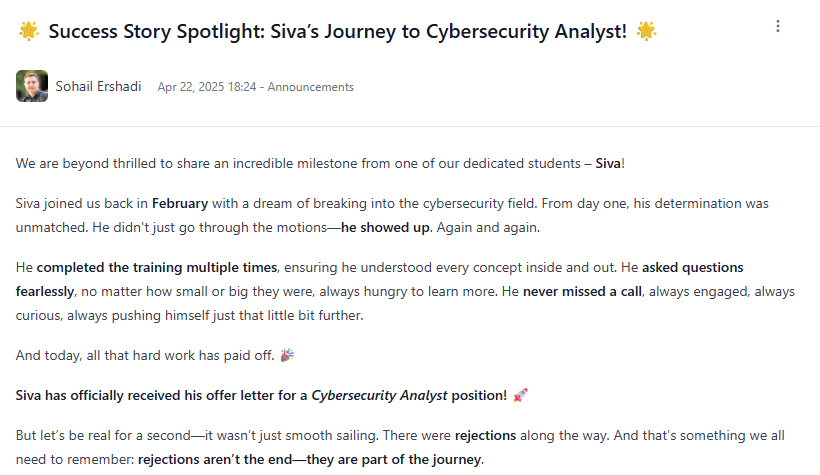The image size is (820, 475).
Task: Click the bold phrase 'he showed up'
Action: 384,227
